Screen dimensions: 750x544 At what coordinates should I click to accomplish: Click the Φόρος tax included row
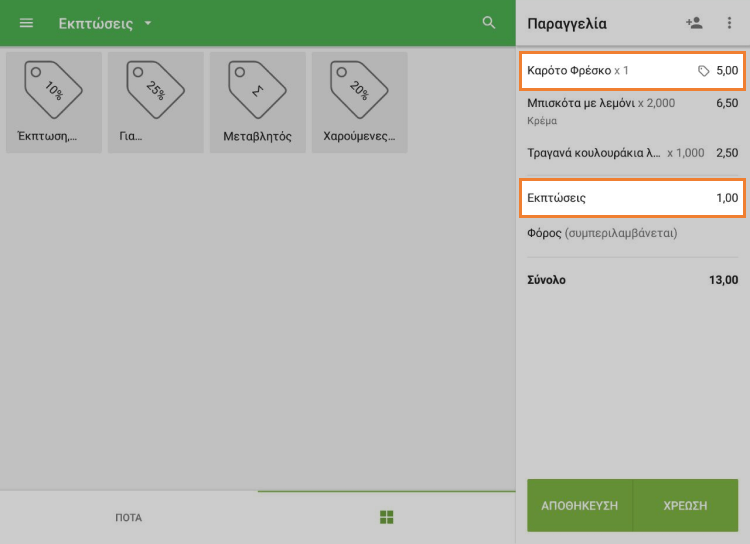632,233
